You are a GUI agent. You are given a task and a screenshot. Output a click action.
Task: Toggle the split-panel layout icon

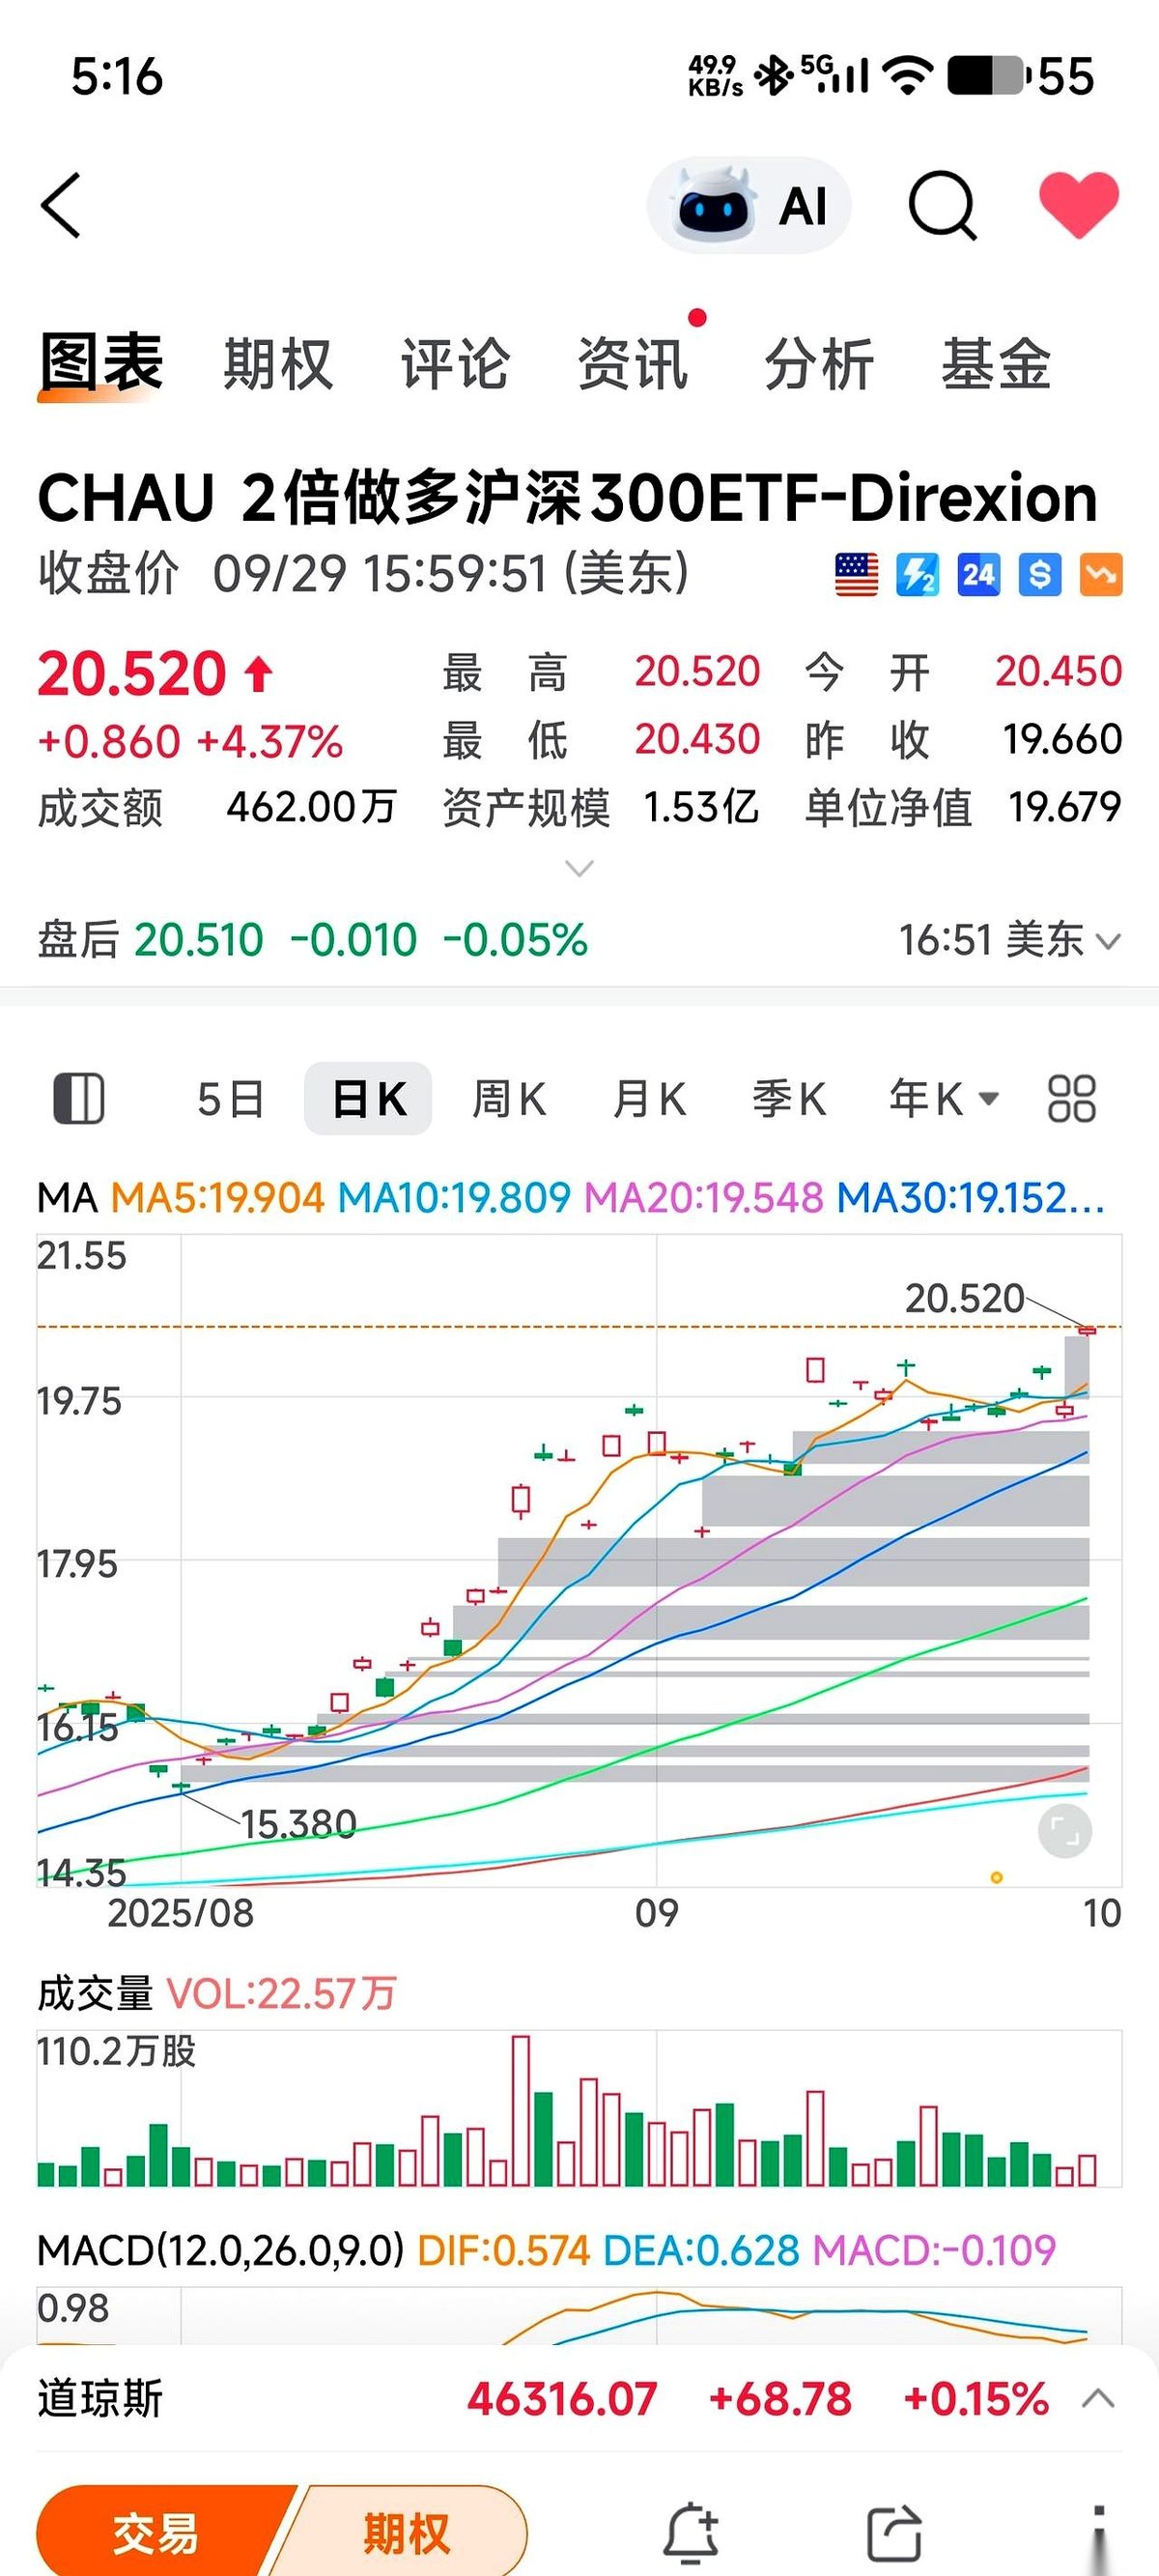tap(78, 1099)
